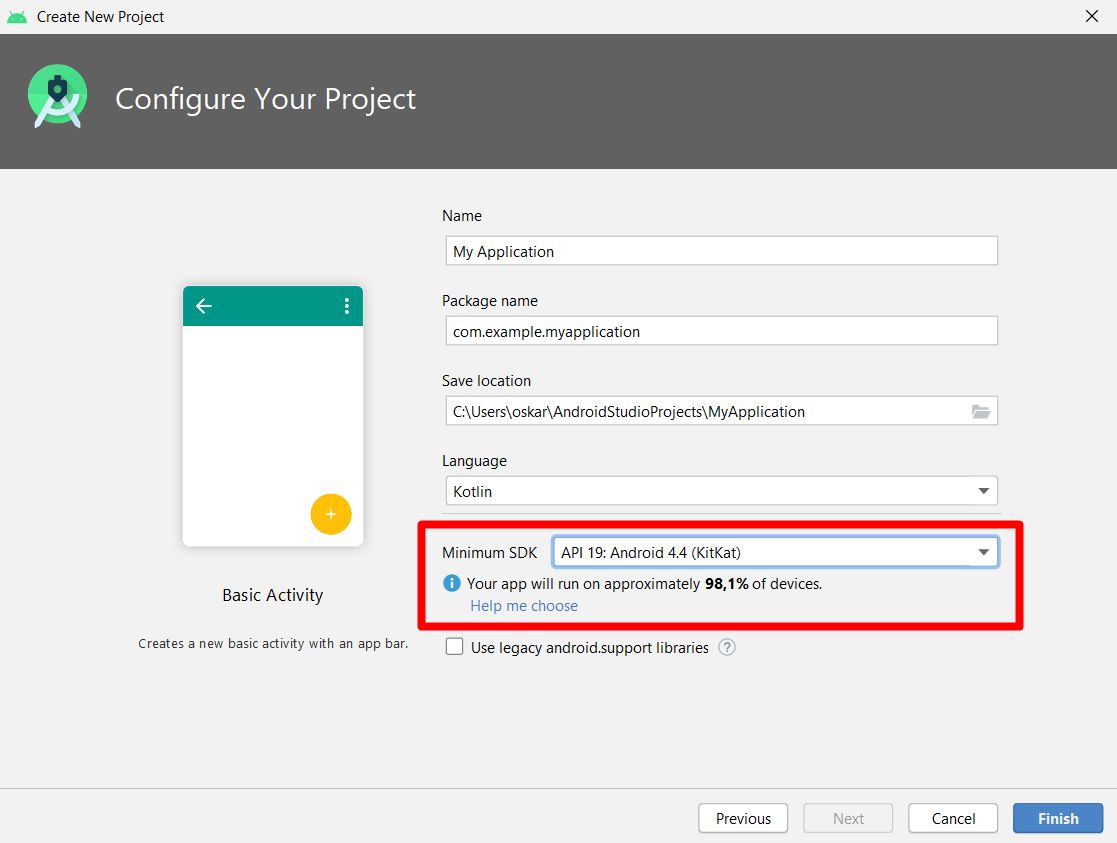This screenshot has height=843, width=1117.
Task: Open the Minimum SDK dropdown
Action: pos(984,552)
